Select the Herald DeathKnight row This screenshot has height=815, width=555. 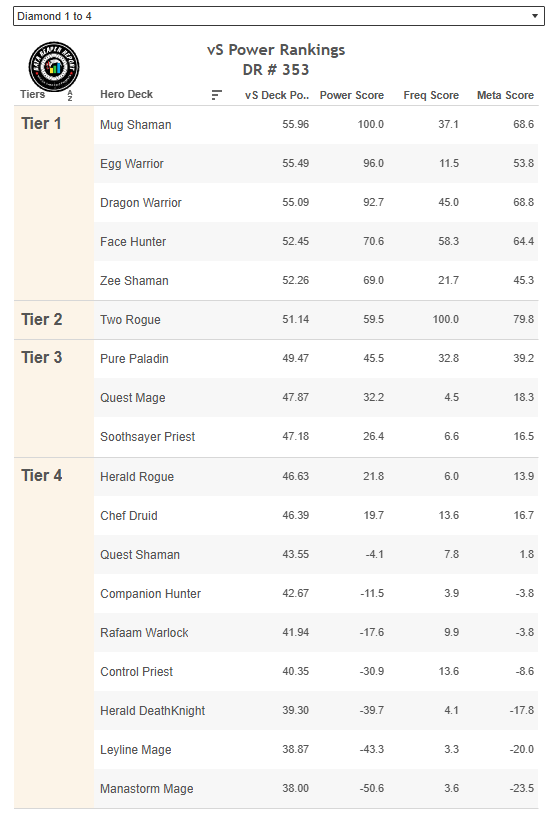point(316,711)
